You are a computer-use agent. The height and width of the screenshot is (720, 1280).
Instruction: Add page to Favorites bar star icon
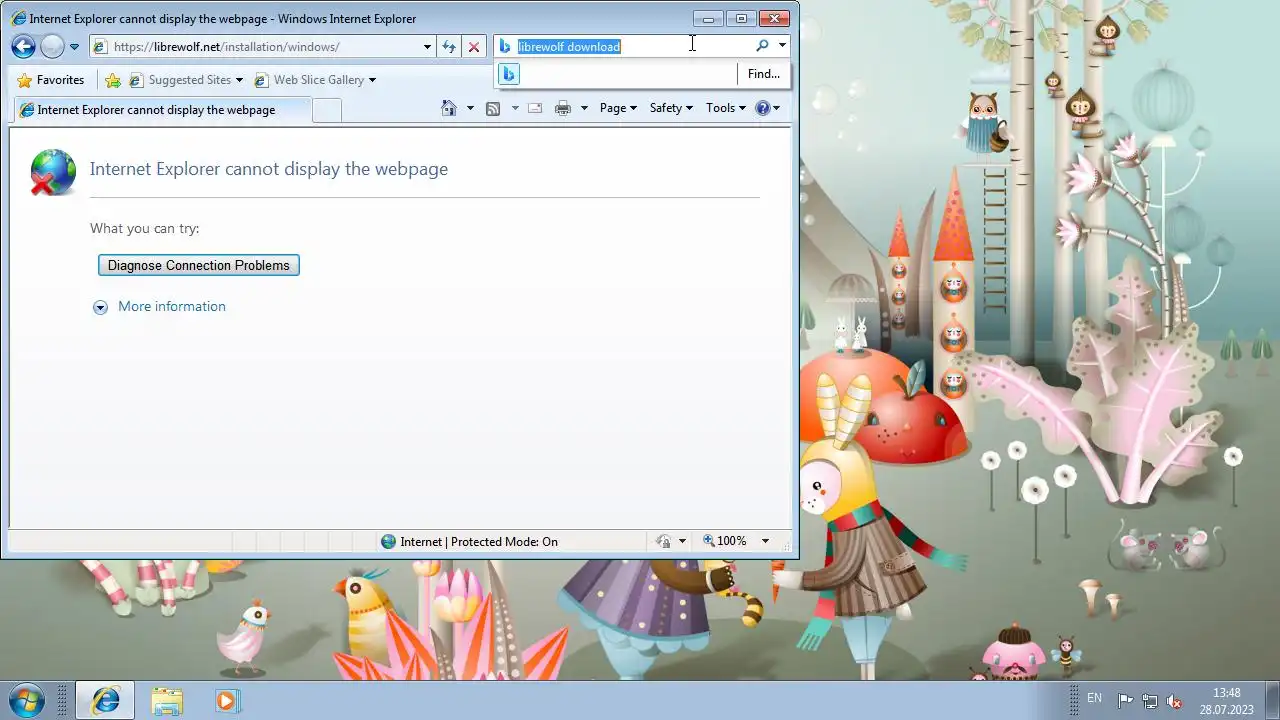coord(113,80)
